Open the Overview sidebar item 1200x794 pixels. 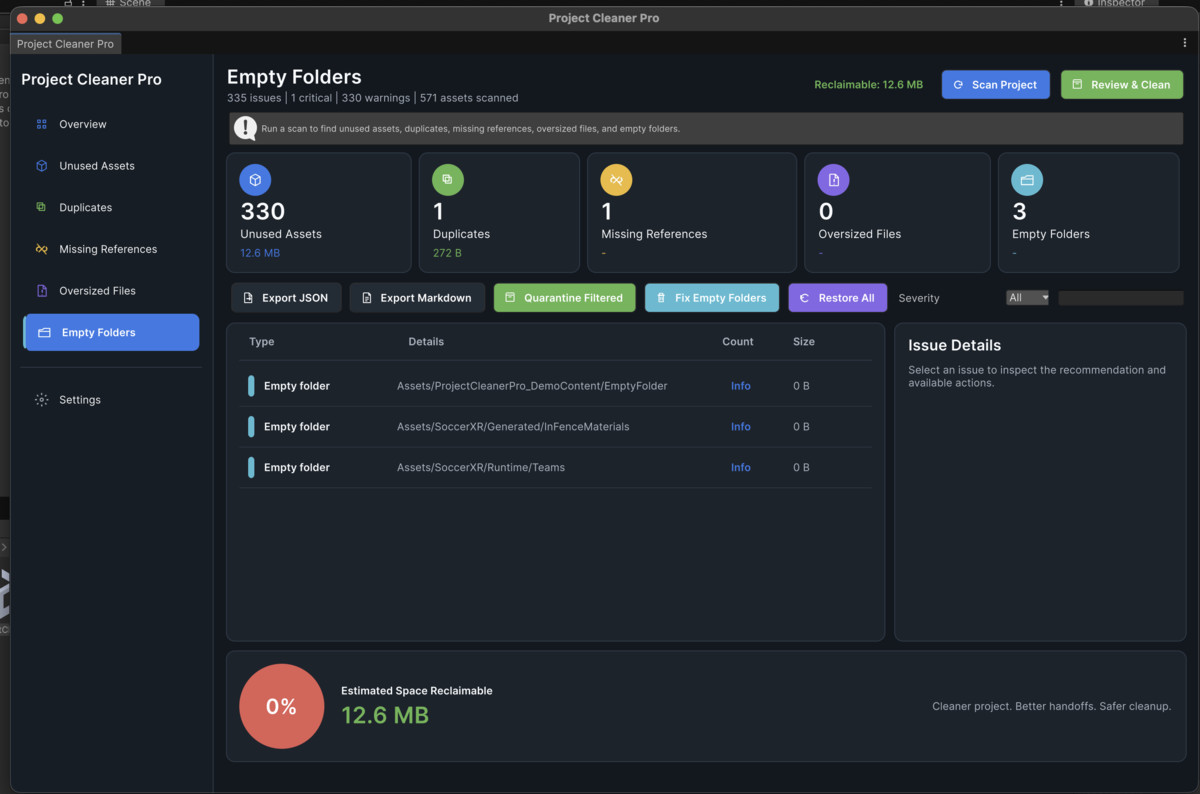(110, 124)
